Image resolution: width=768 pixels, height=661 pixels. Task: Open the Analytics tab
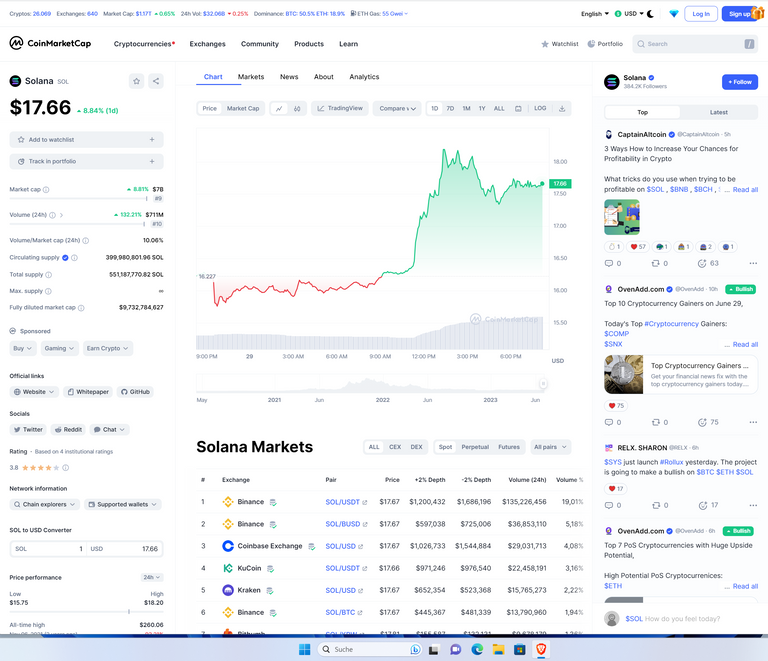point(364,77)
